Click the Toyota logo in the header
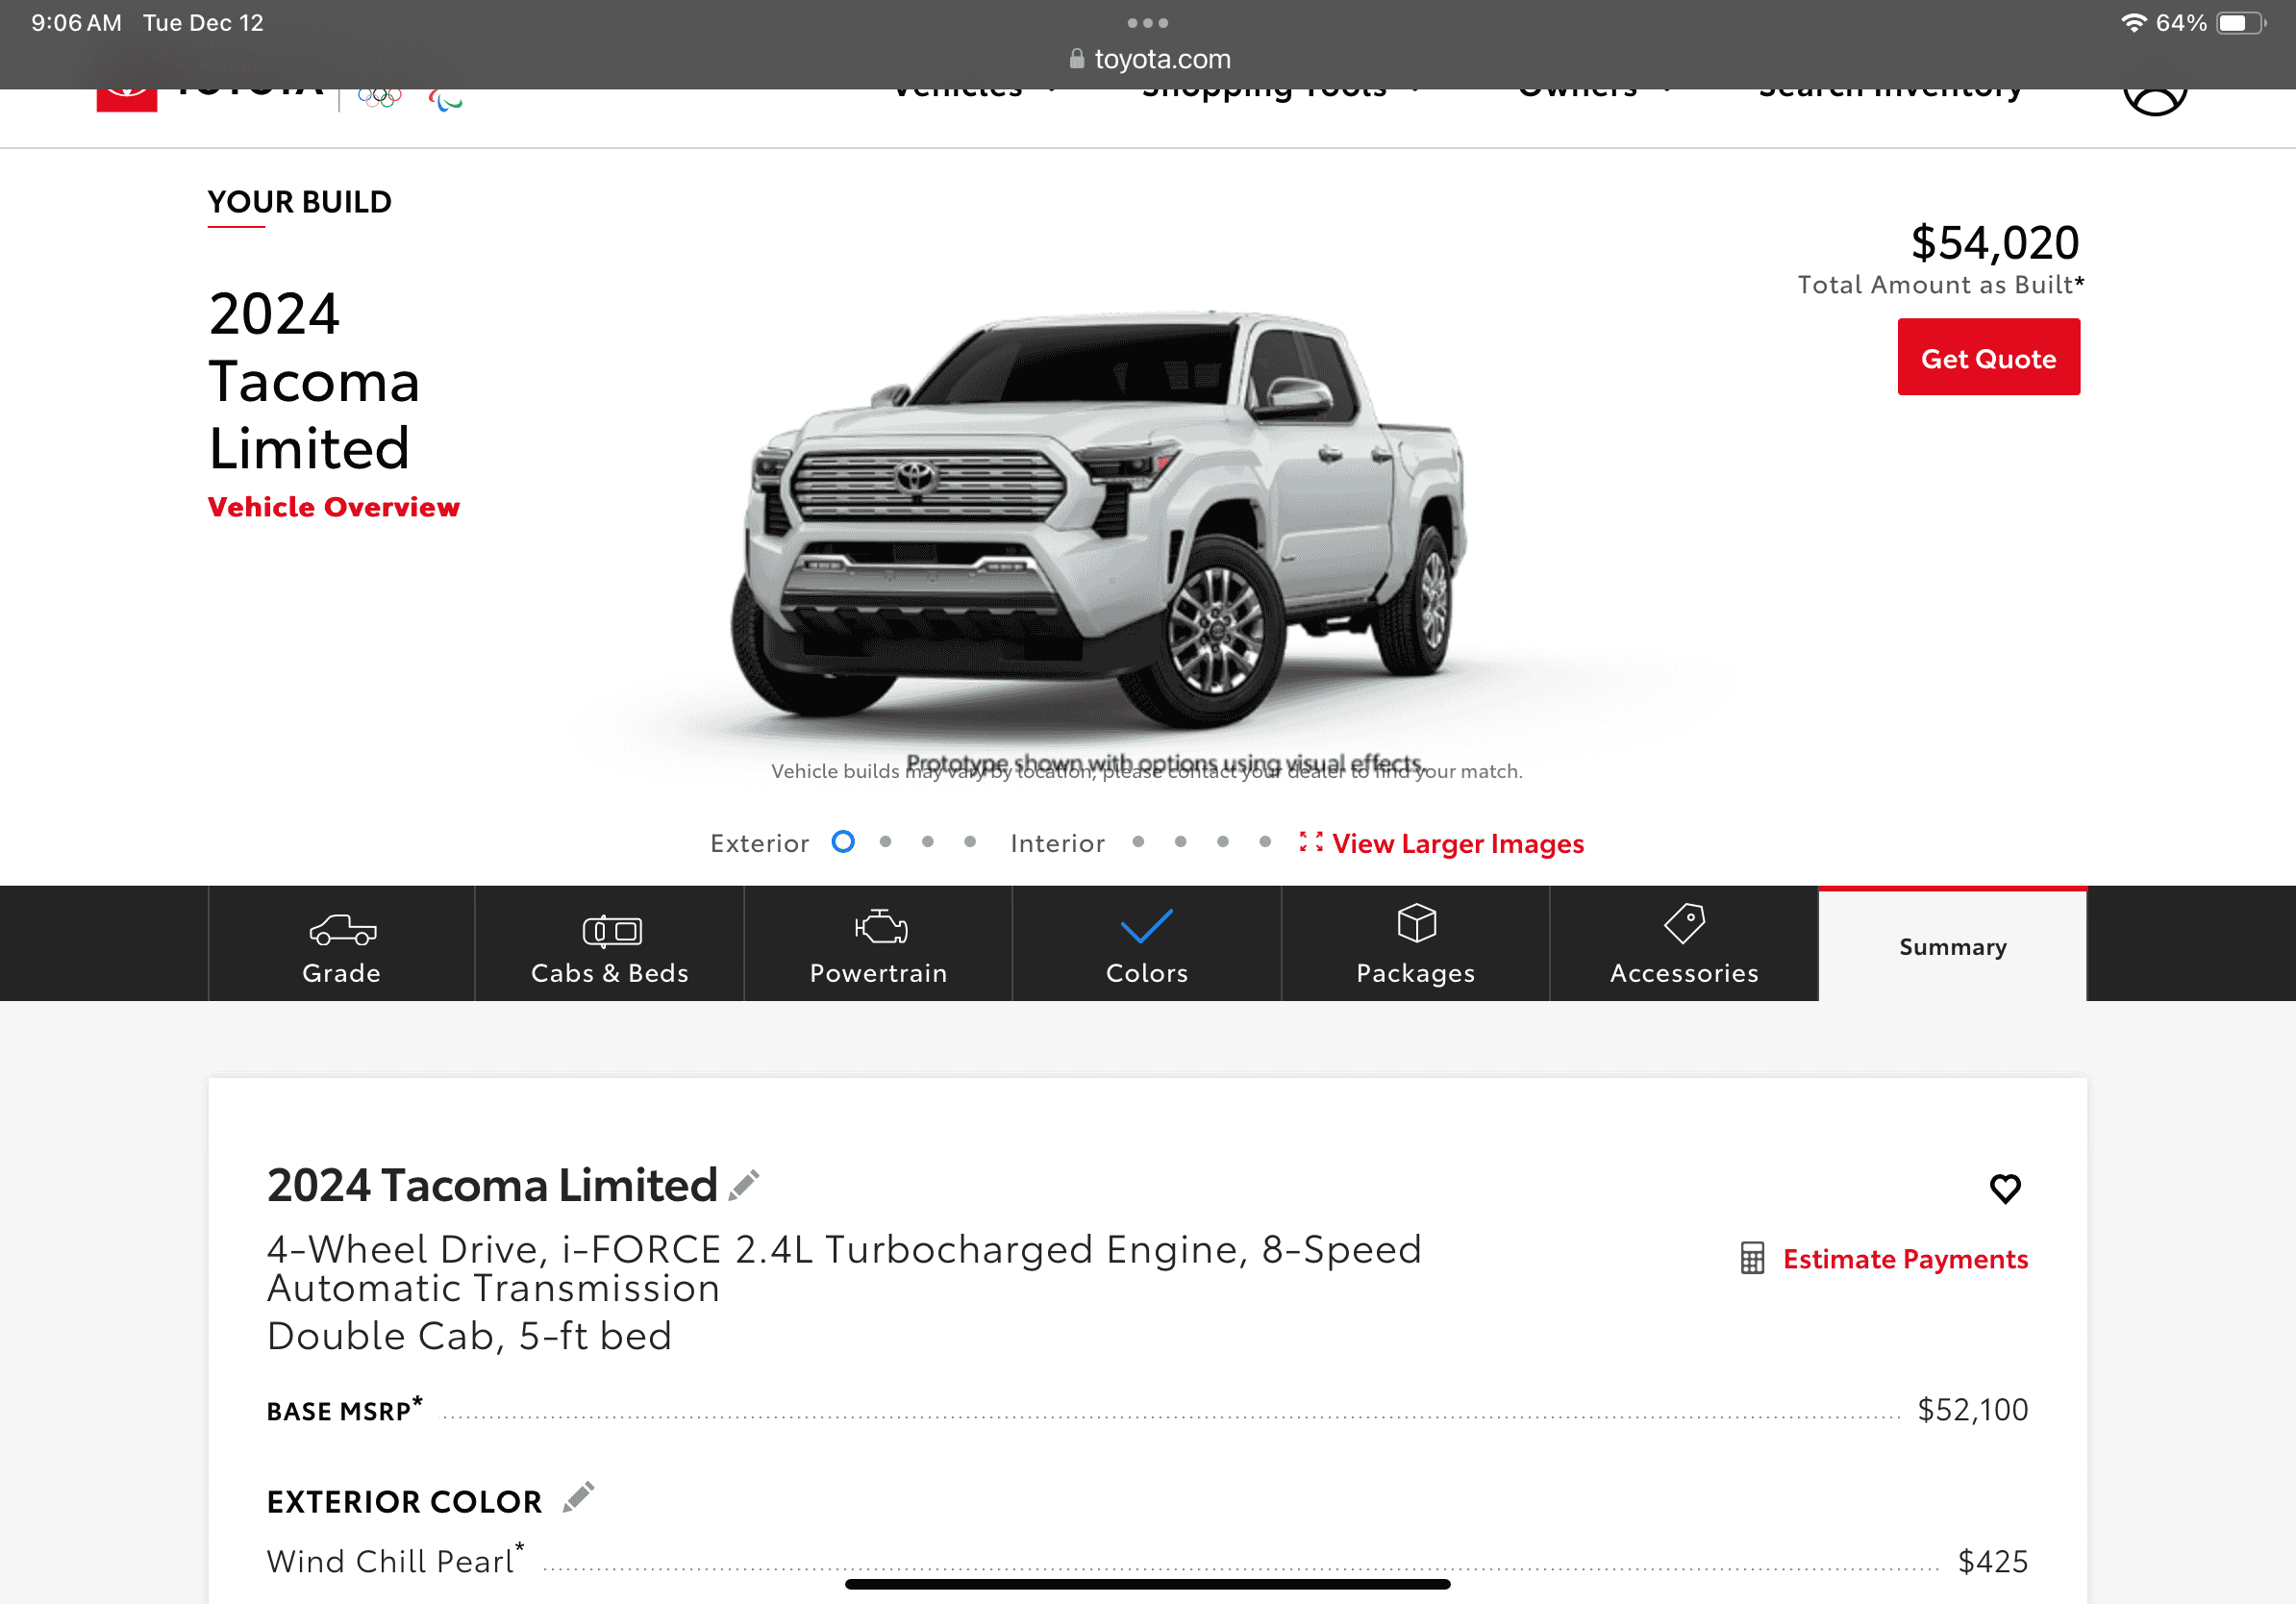Viewport: 2296px width, 1604px height. point(127,100)
